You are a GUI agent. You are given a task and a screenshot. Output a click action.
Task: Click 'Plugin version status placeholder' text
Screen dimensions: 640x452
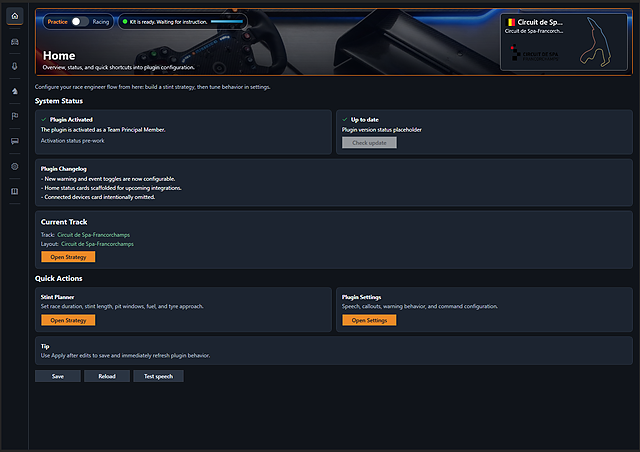pos(382,129)
